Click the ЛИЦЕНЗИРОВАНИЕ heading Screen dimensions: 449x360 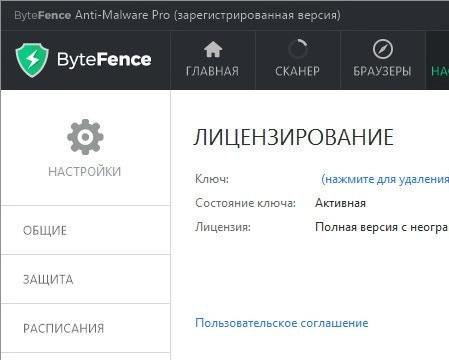pyautogui.click(x=294, y=137)
